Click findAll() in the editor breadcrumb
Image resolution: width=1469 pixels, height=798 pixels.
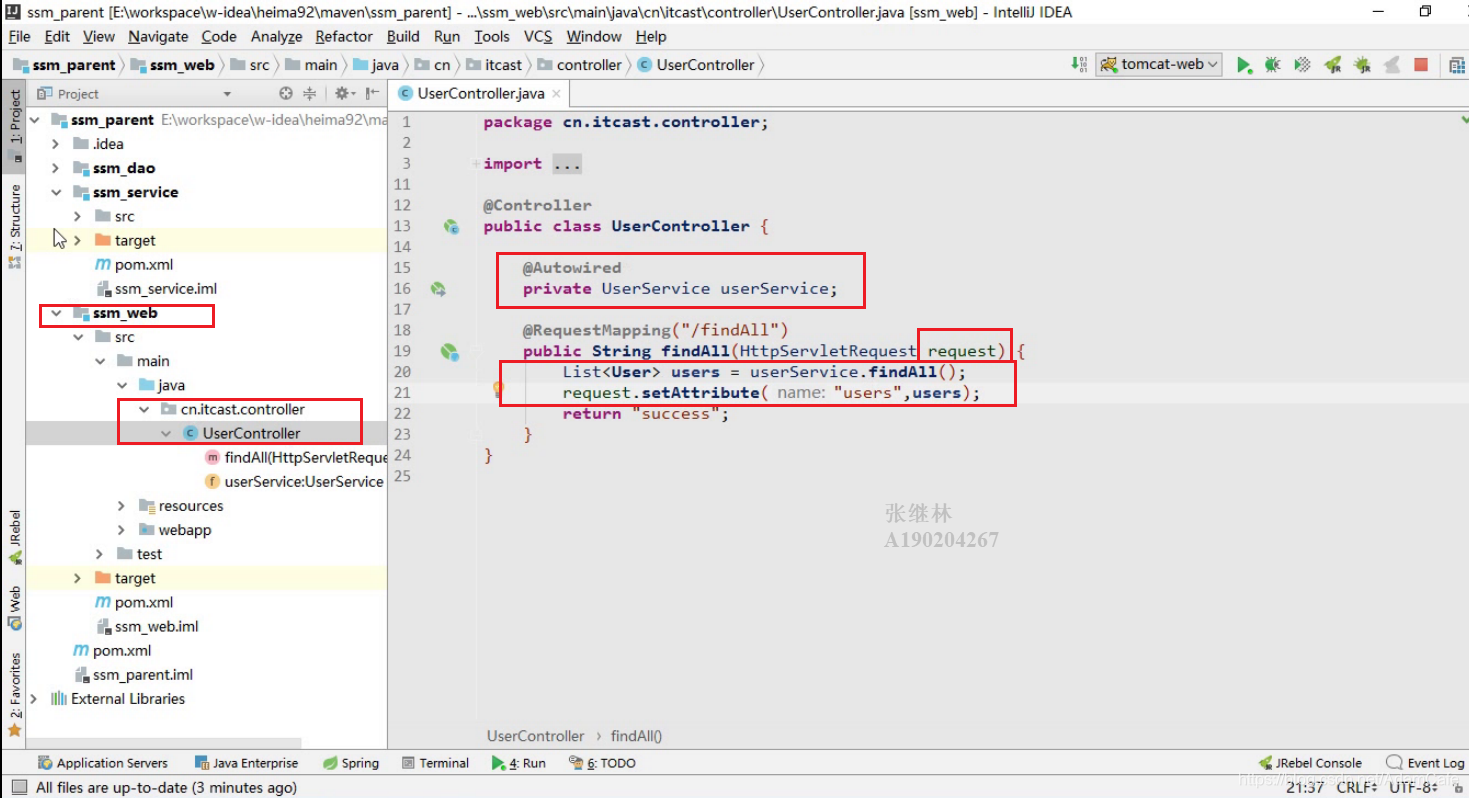click(x=636, y=736)
